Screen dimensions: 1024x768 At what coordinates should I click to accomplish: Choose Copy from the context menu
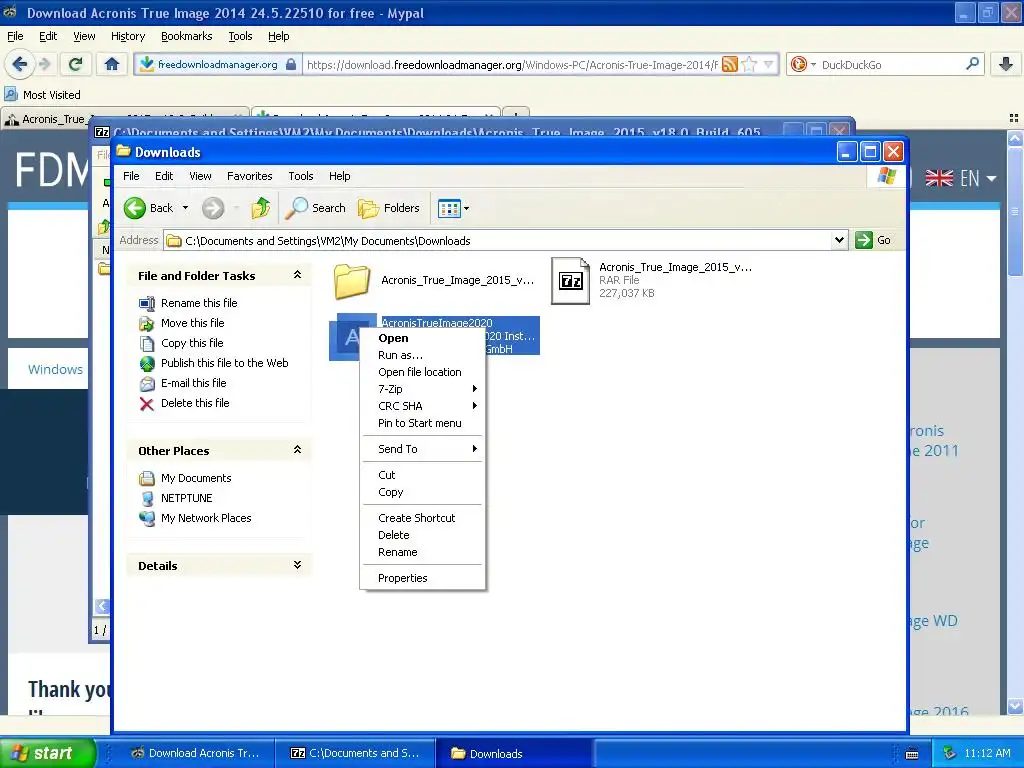click(422, 492)
